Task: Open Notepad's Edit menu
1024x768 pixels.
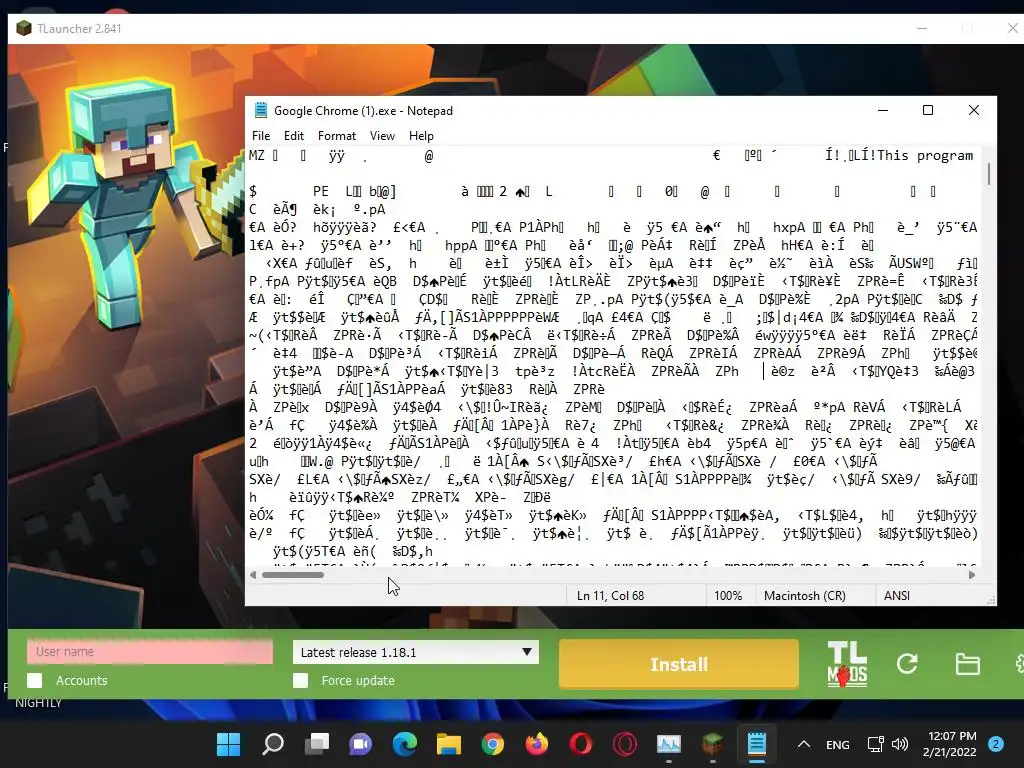Action: point(294,136)
